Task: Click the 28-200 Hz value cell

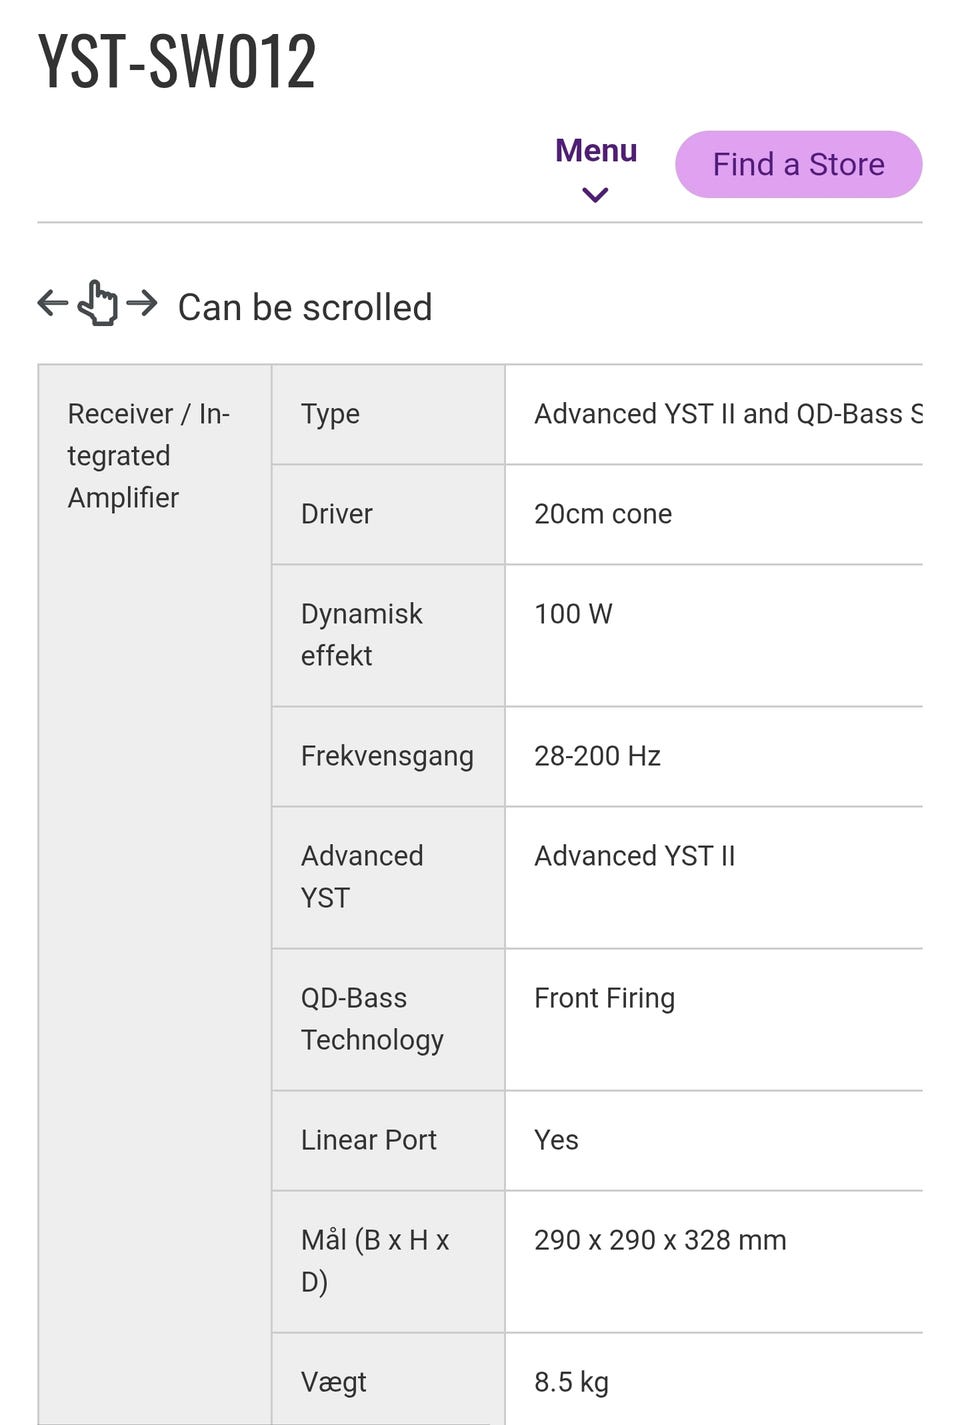Action: [x=597, y=756]
